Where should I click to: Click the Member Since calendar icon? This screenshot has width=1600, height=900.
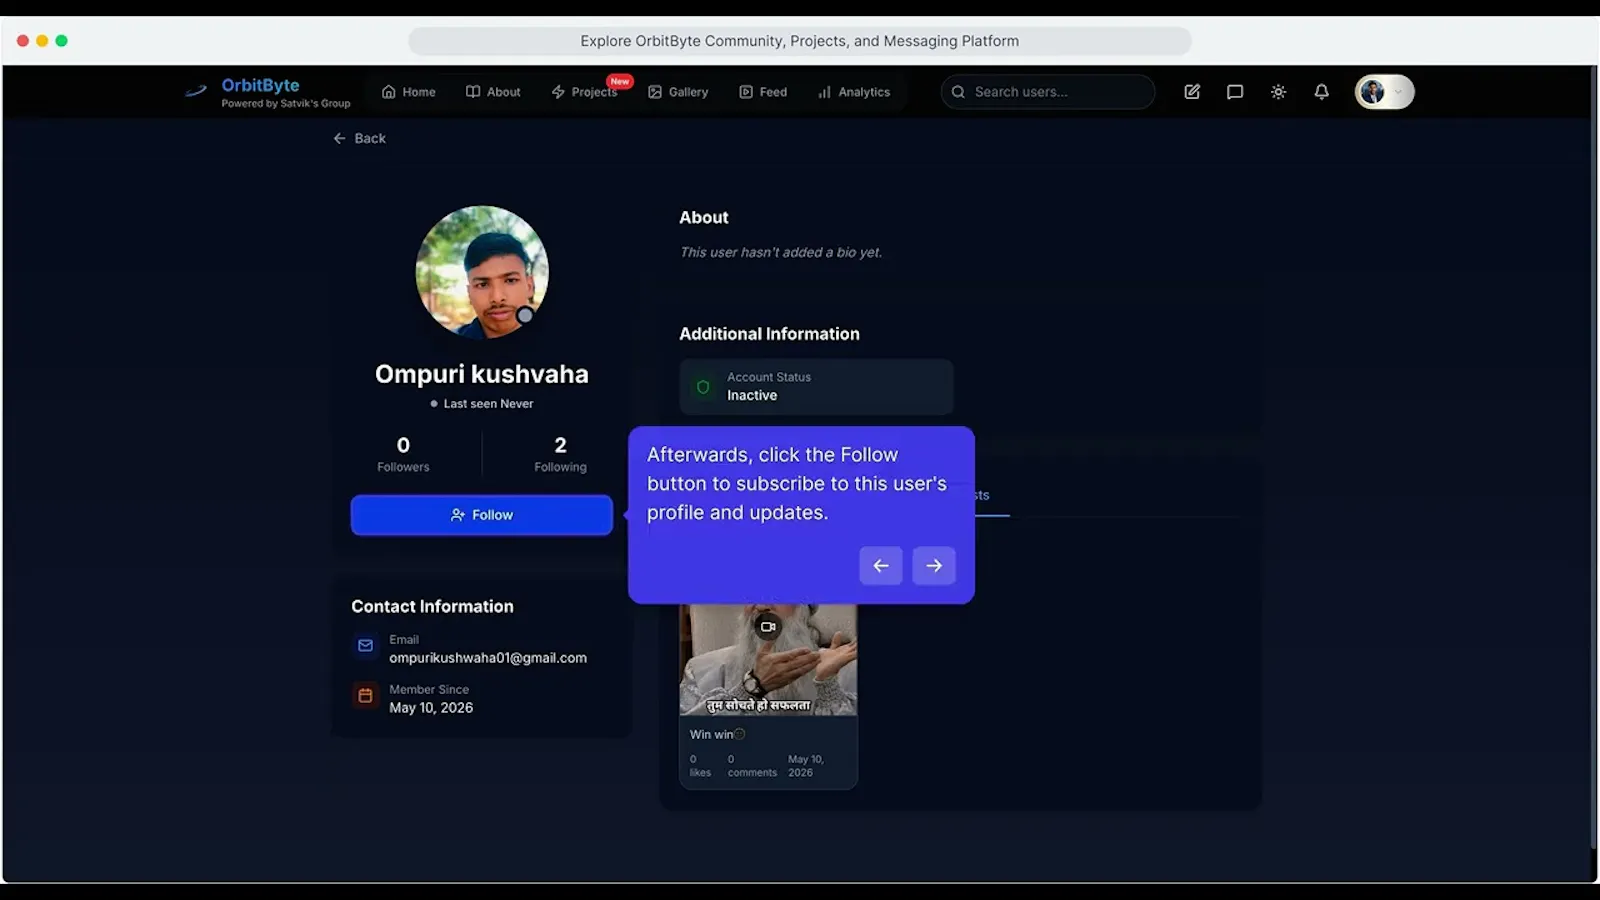(x=365, y=696)
